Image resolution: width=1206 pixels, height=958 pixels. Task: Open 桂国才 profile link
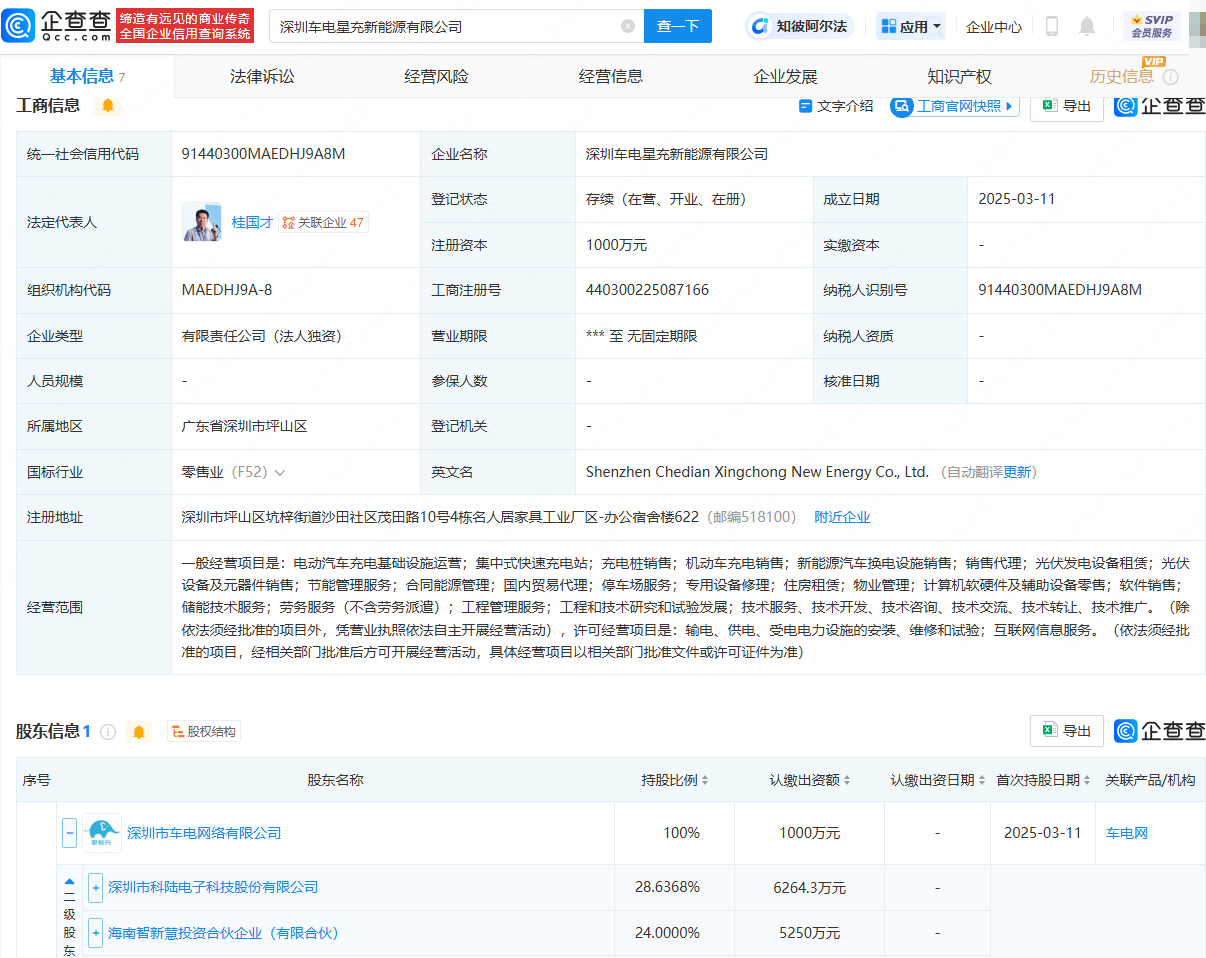pyautogui.click(x=252, y=222)
